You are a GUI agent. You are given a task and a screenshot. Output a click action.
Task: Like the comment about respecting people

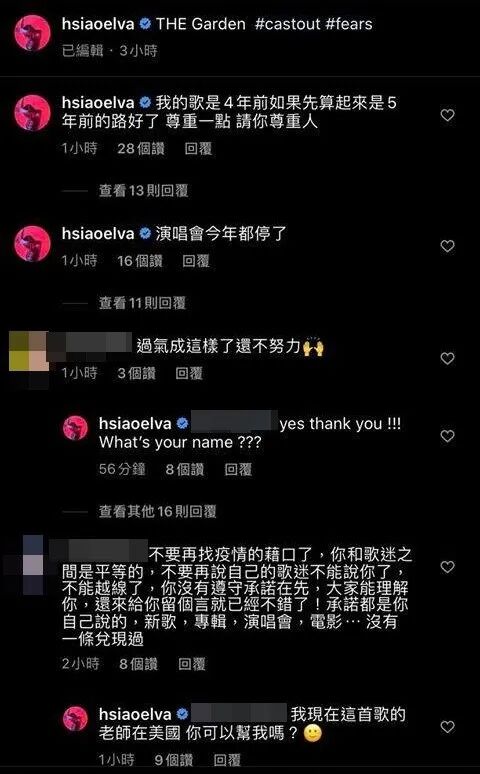[x=447, y=116]
